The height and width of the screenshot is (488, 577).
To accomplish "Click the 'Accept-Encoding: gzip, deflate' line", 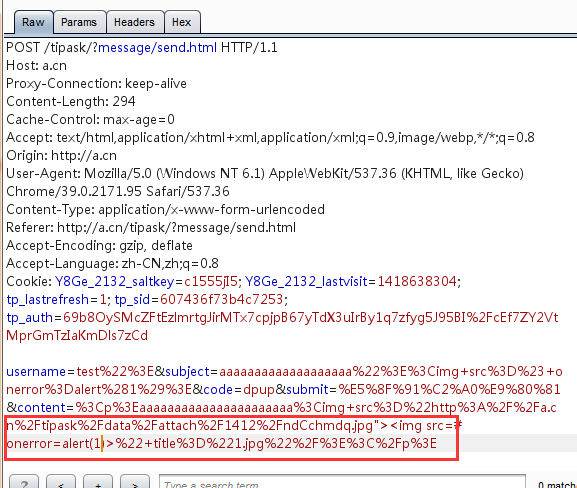I will [99, 245].
